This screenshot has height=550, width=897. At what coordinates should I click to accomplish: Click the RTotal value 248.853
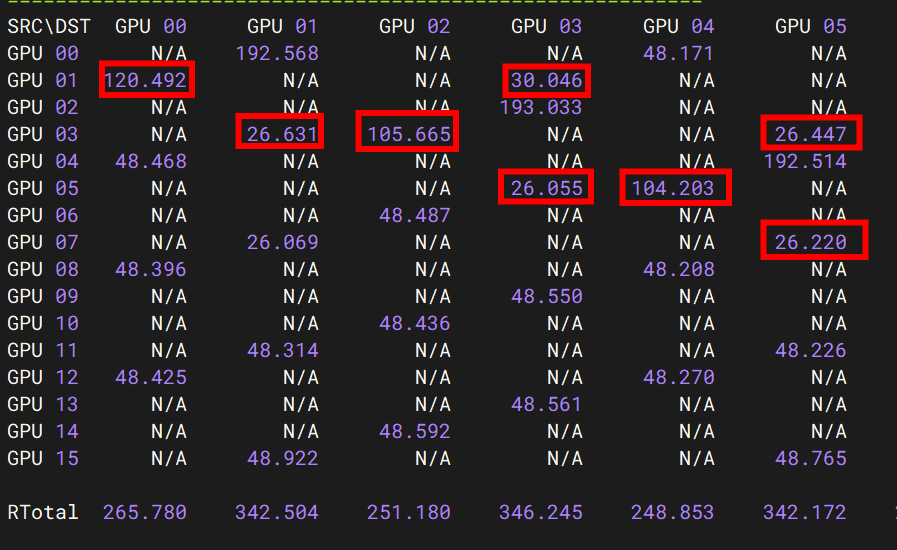[673, 512]
